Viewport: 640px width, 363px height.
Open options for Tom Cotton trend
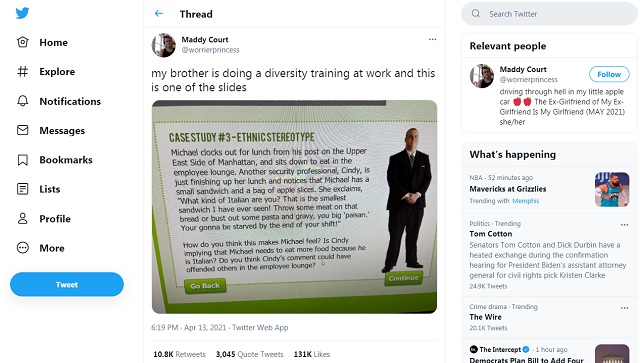click(624, 225)
